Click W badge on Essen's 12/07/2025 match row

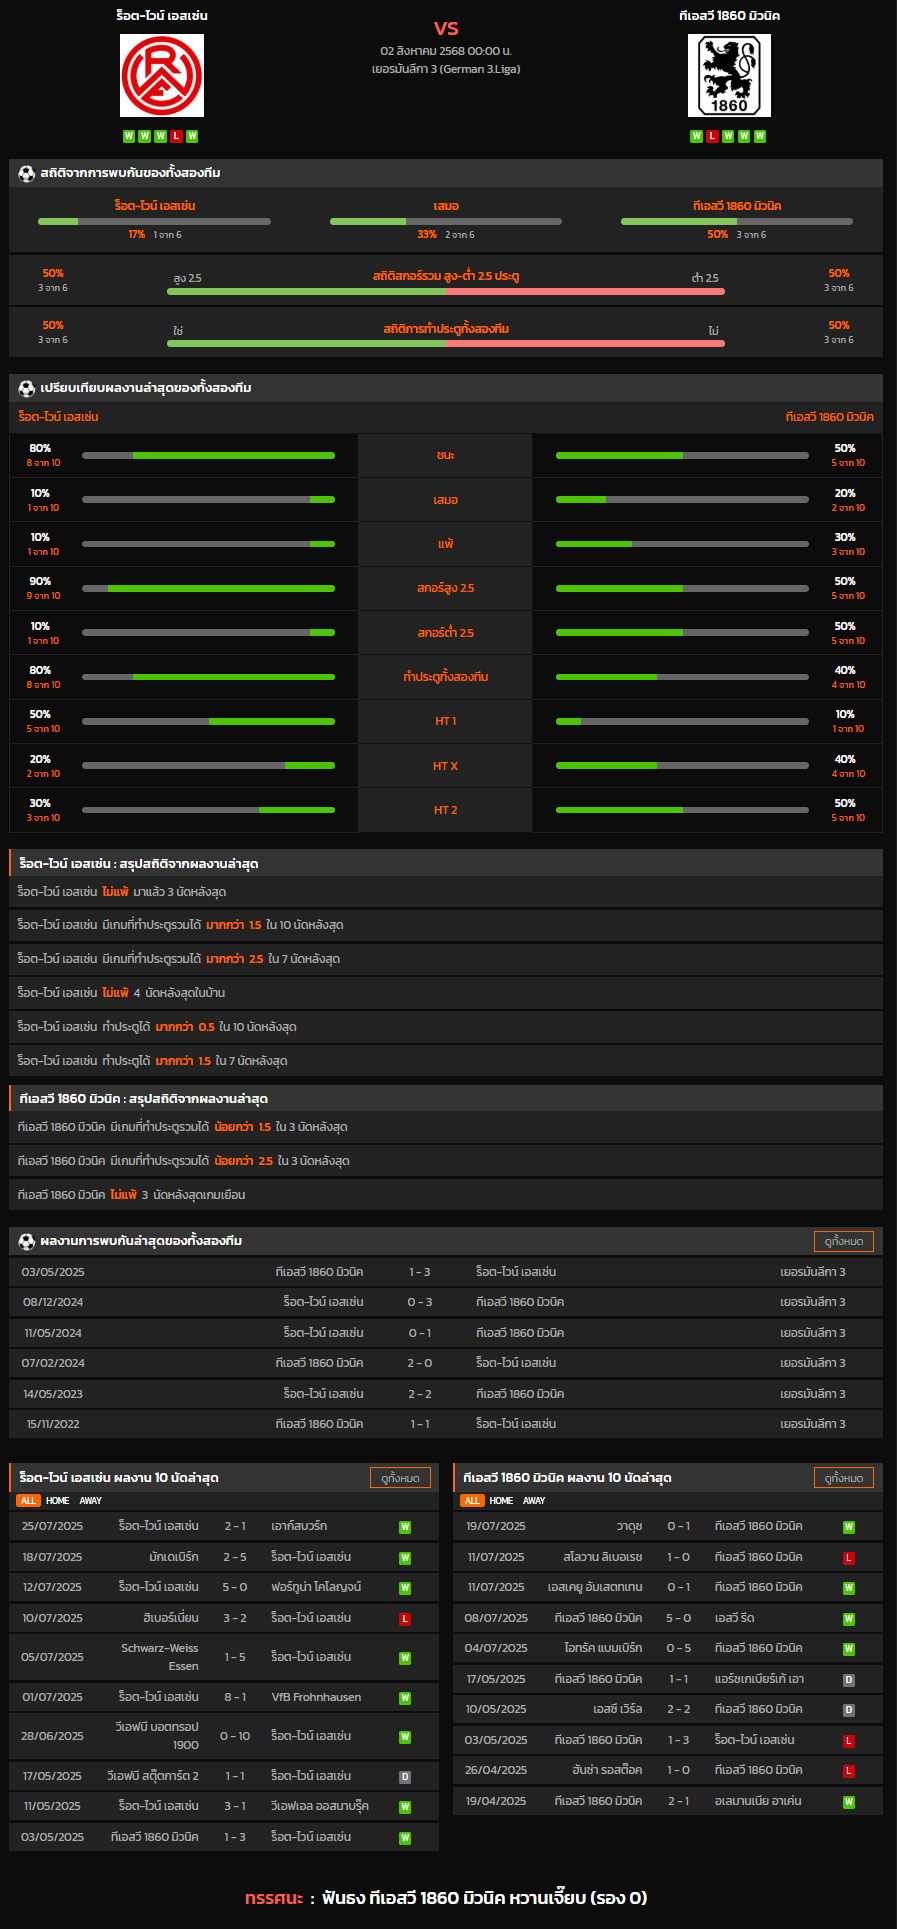point(405,1588)
